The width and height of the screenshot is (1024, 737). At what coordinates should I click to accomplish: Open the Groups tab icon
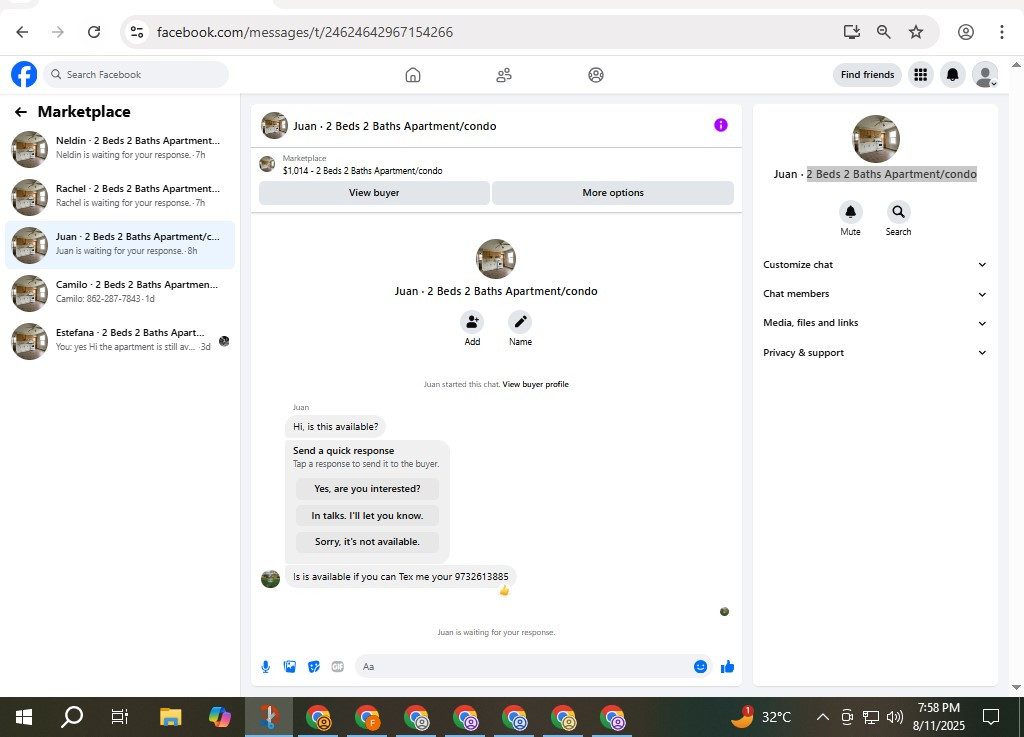[596, 75]
